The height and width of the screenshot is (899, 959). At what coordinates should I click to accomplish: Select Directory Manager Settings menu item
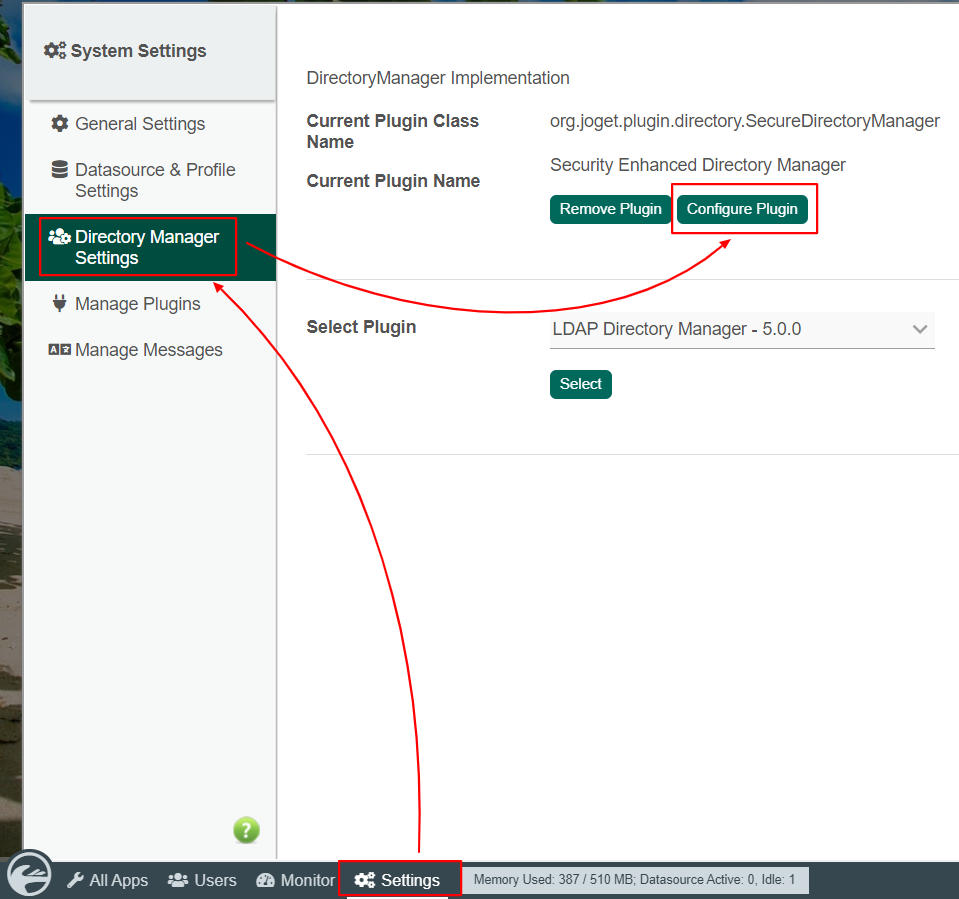pyautogui.click(x=150, y=247)
